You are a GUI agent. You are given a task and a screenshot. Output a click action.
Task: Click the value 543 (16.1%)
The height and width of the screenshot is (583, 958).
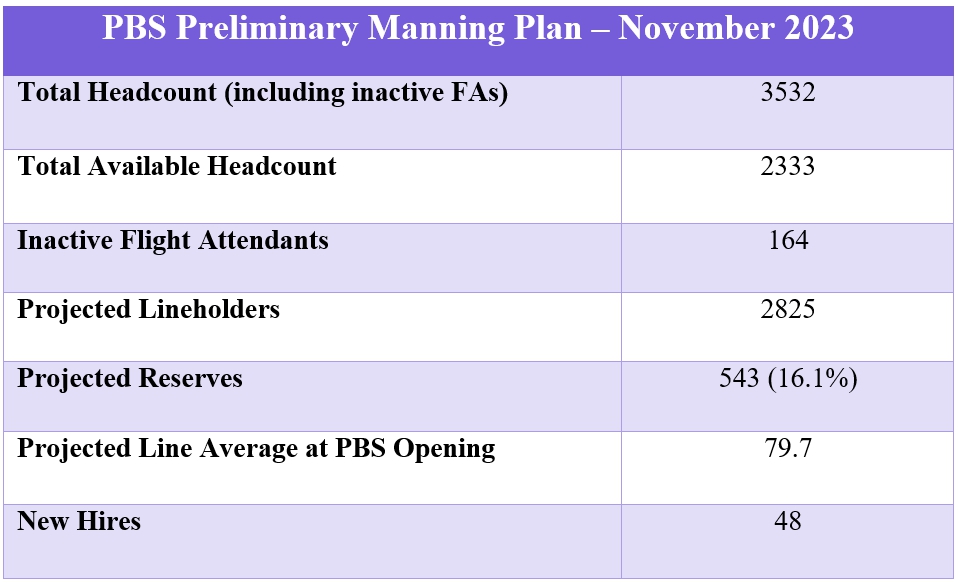coord(788,379)
